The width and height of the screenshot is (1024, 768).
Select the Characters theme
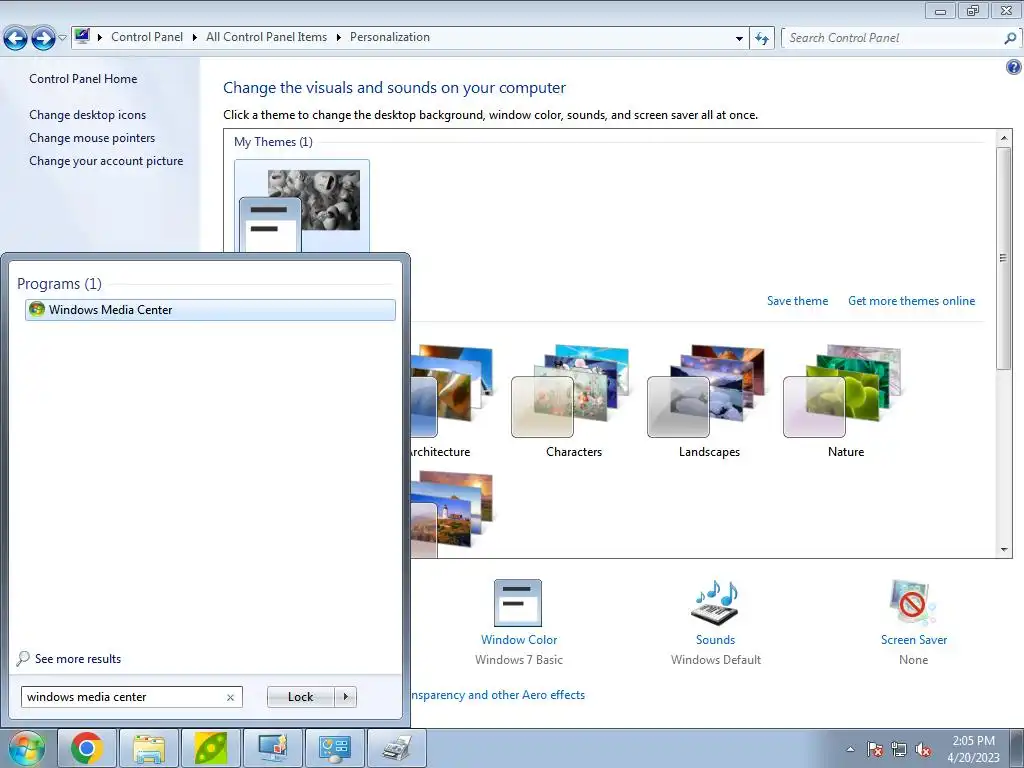[573, 400]
